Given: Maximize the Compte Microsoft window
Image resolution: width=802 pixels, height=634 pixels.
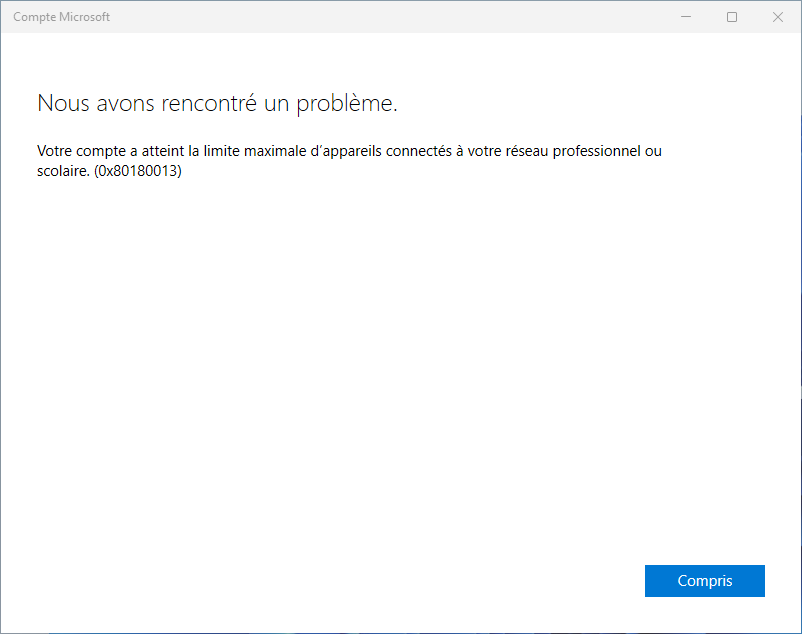Looking at the screenshot, I should click(732, 17).
